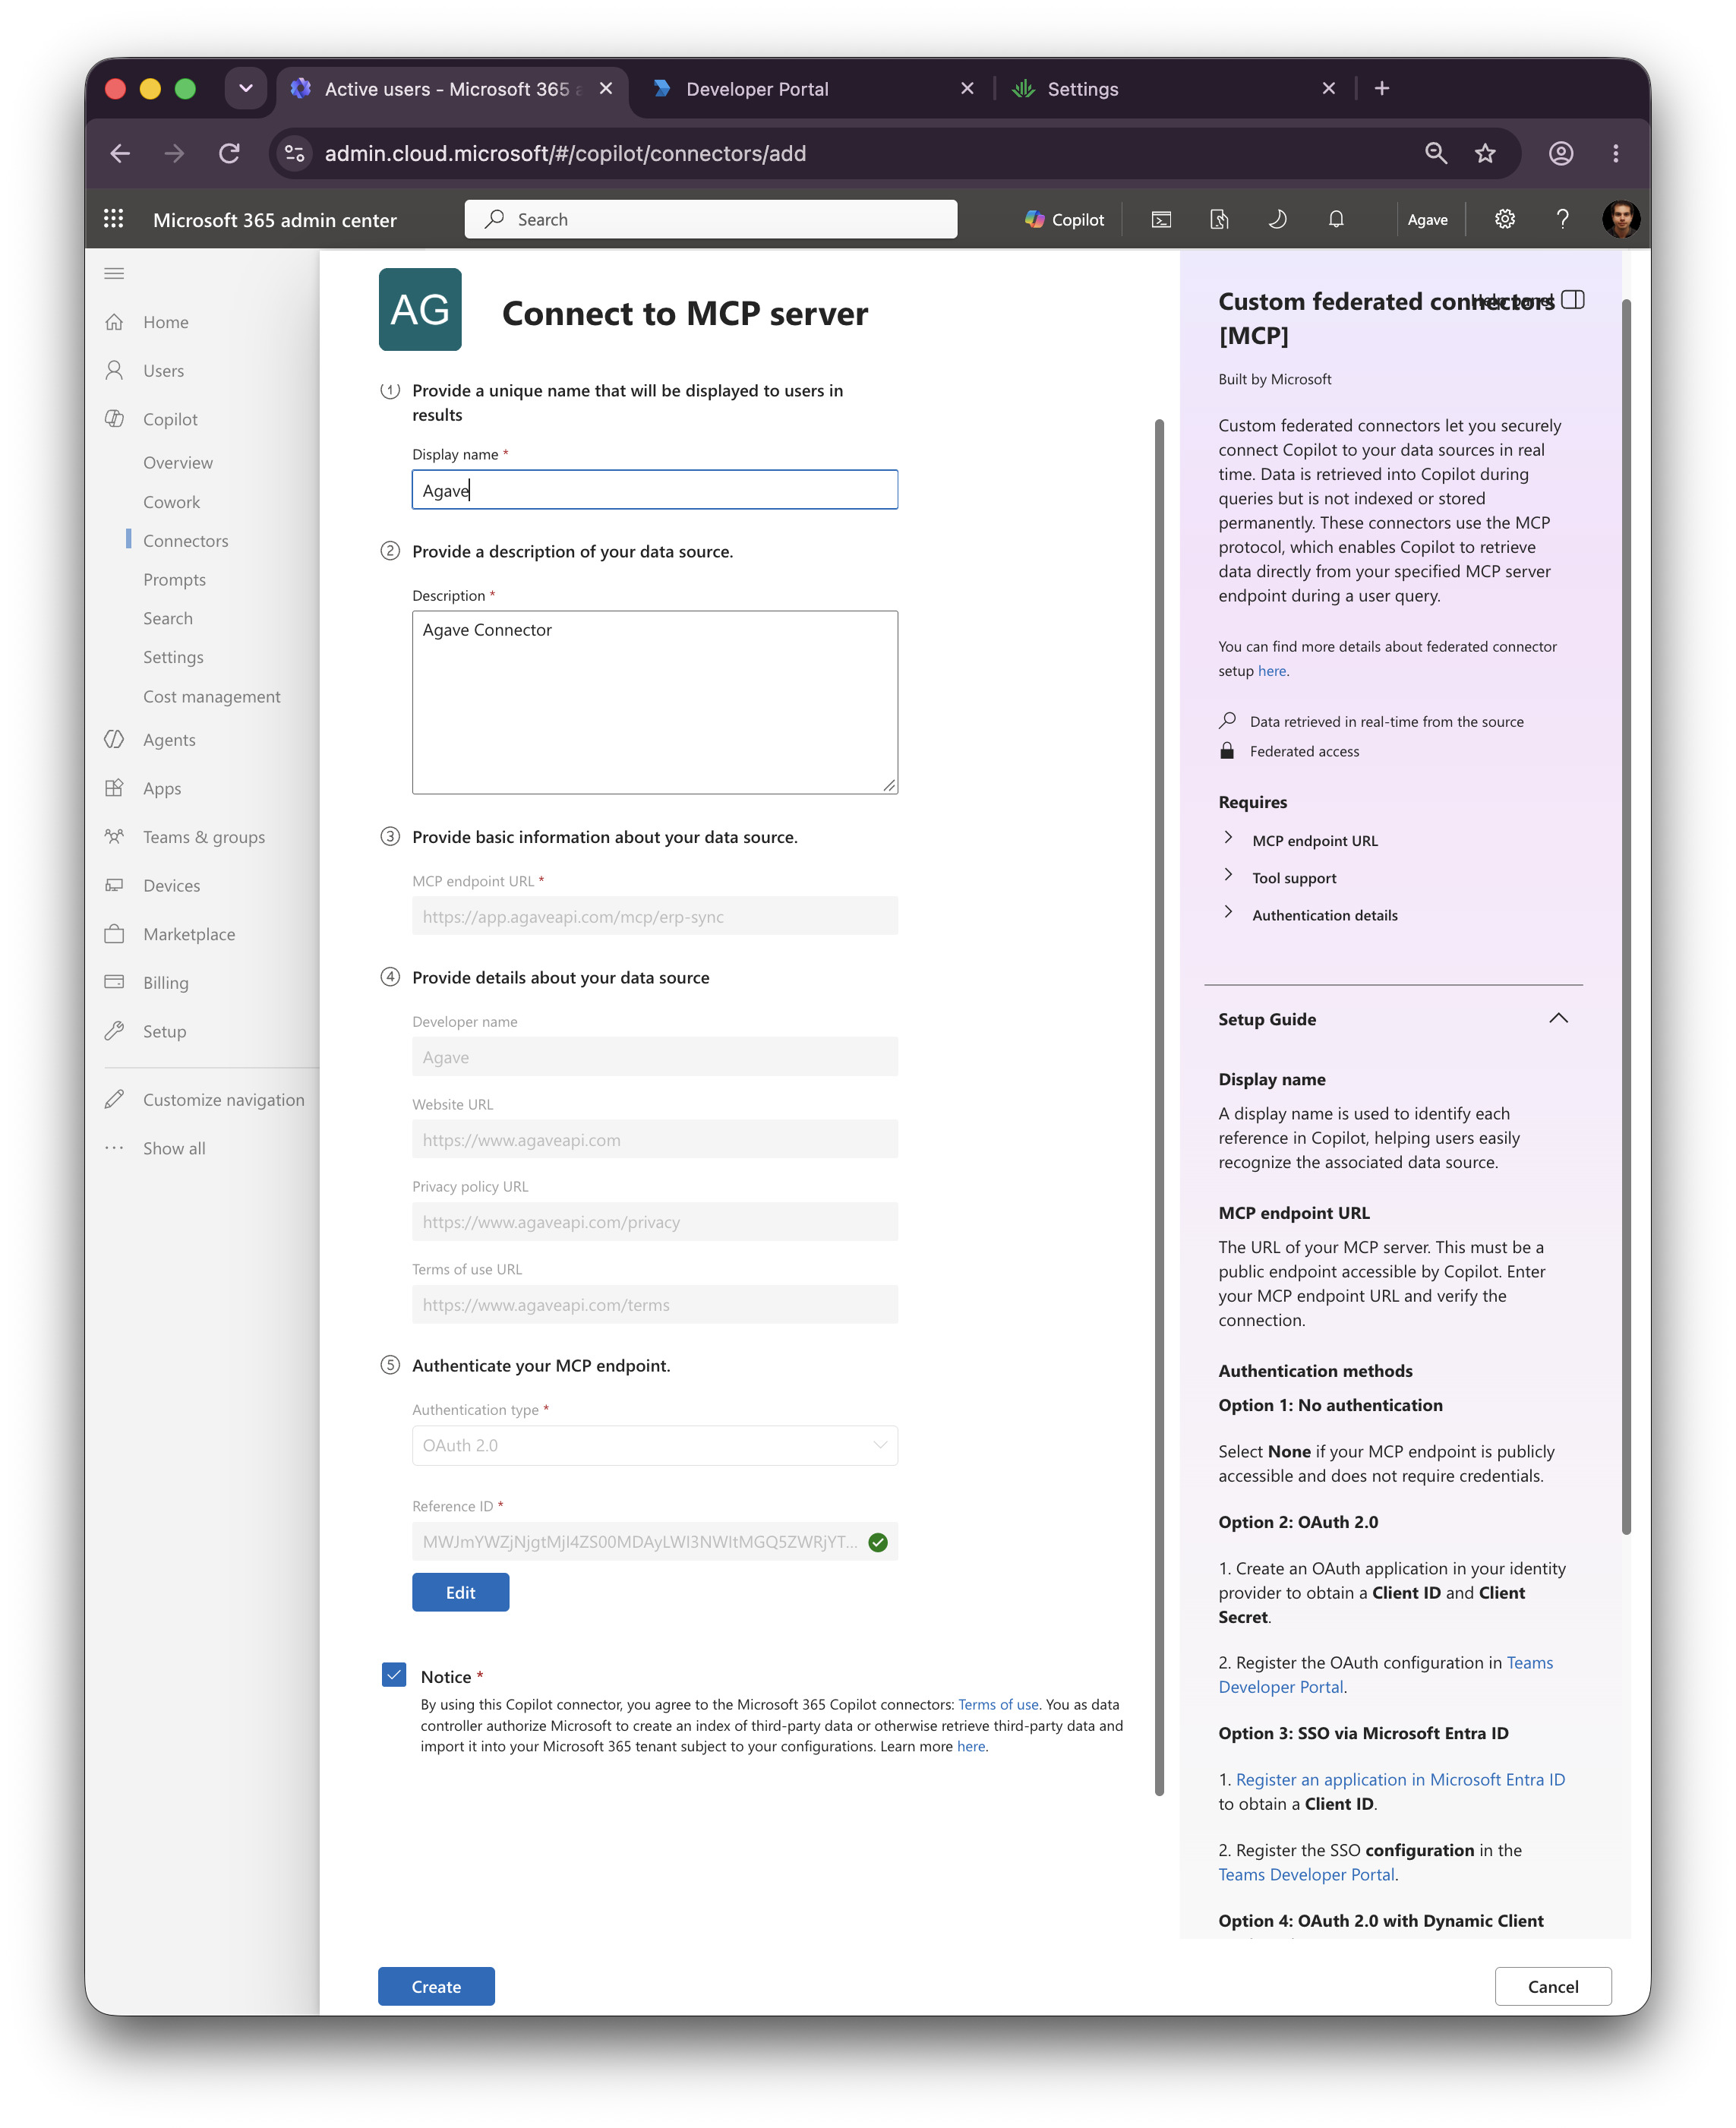Viewport: 1736px width, 2128px height.
Task: Click the admin center Search box
Action: click(710, 219)
